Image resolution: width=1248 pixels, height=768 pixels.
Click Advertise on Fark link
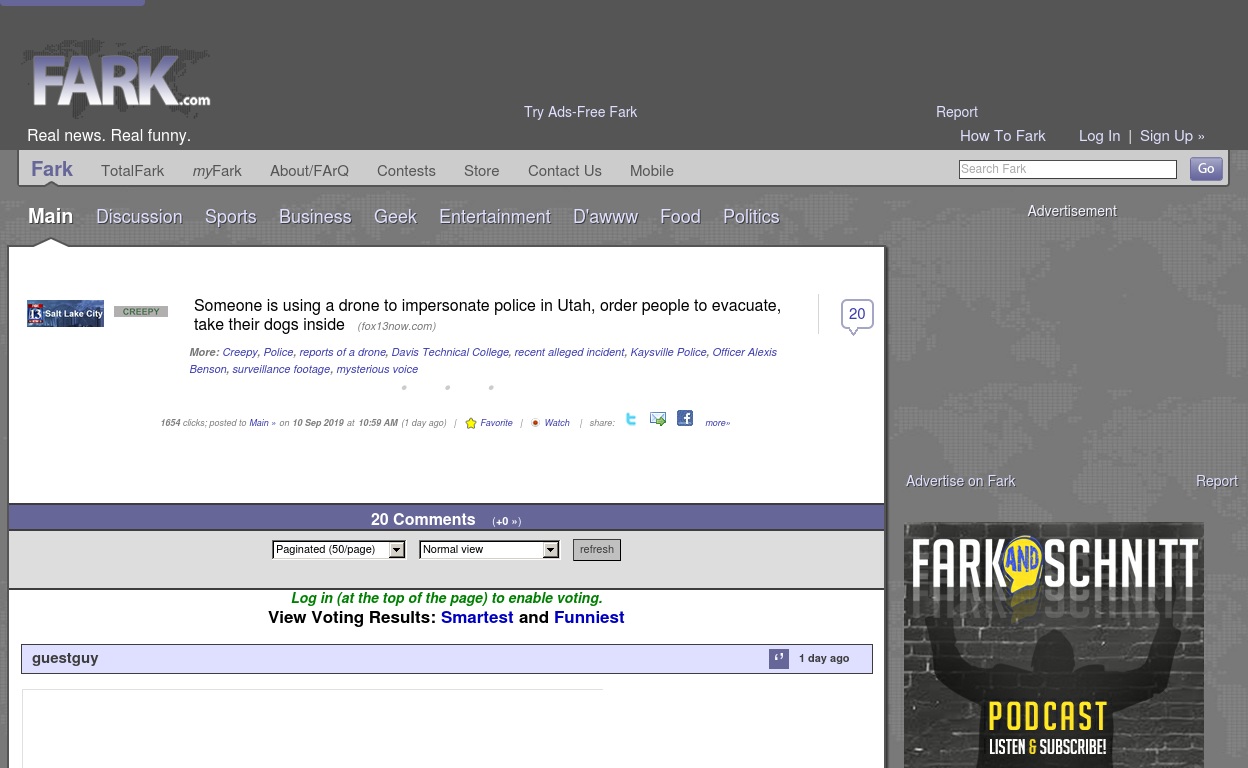pyautogui.click(x=961, y=482)
